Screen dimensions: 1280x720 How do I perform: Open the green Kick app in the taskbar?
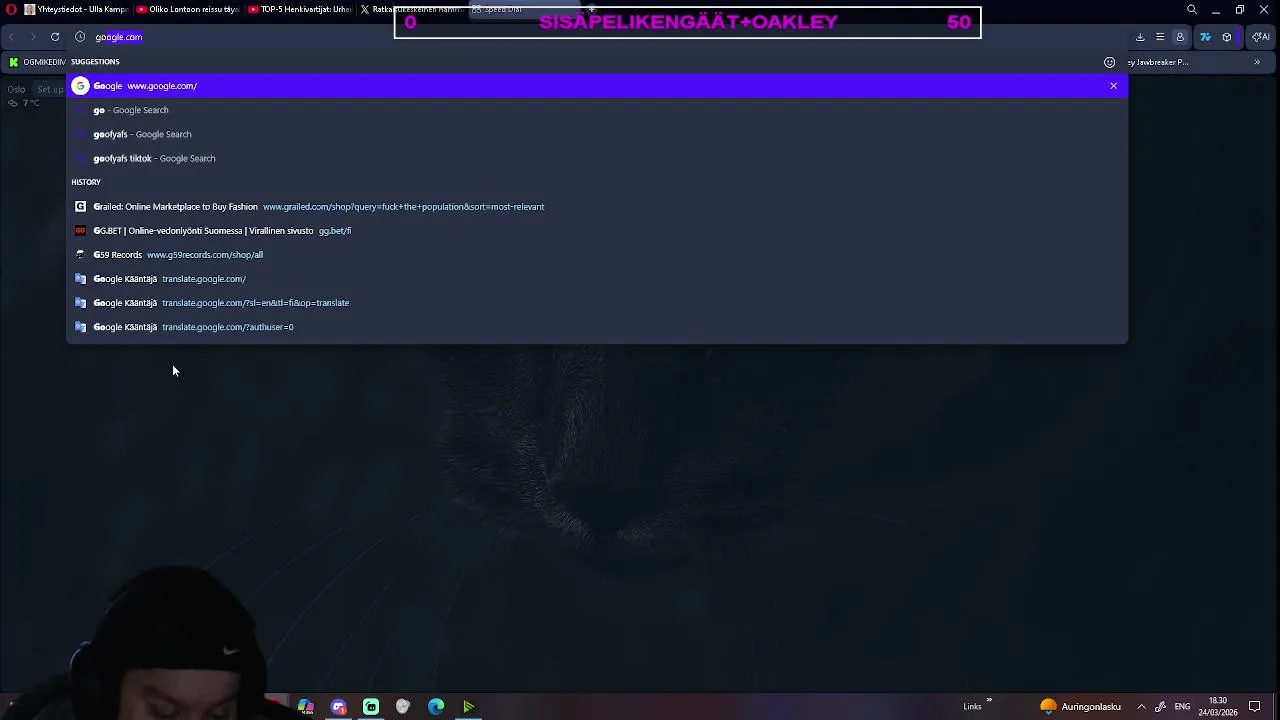tap(371, 707)
